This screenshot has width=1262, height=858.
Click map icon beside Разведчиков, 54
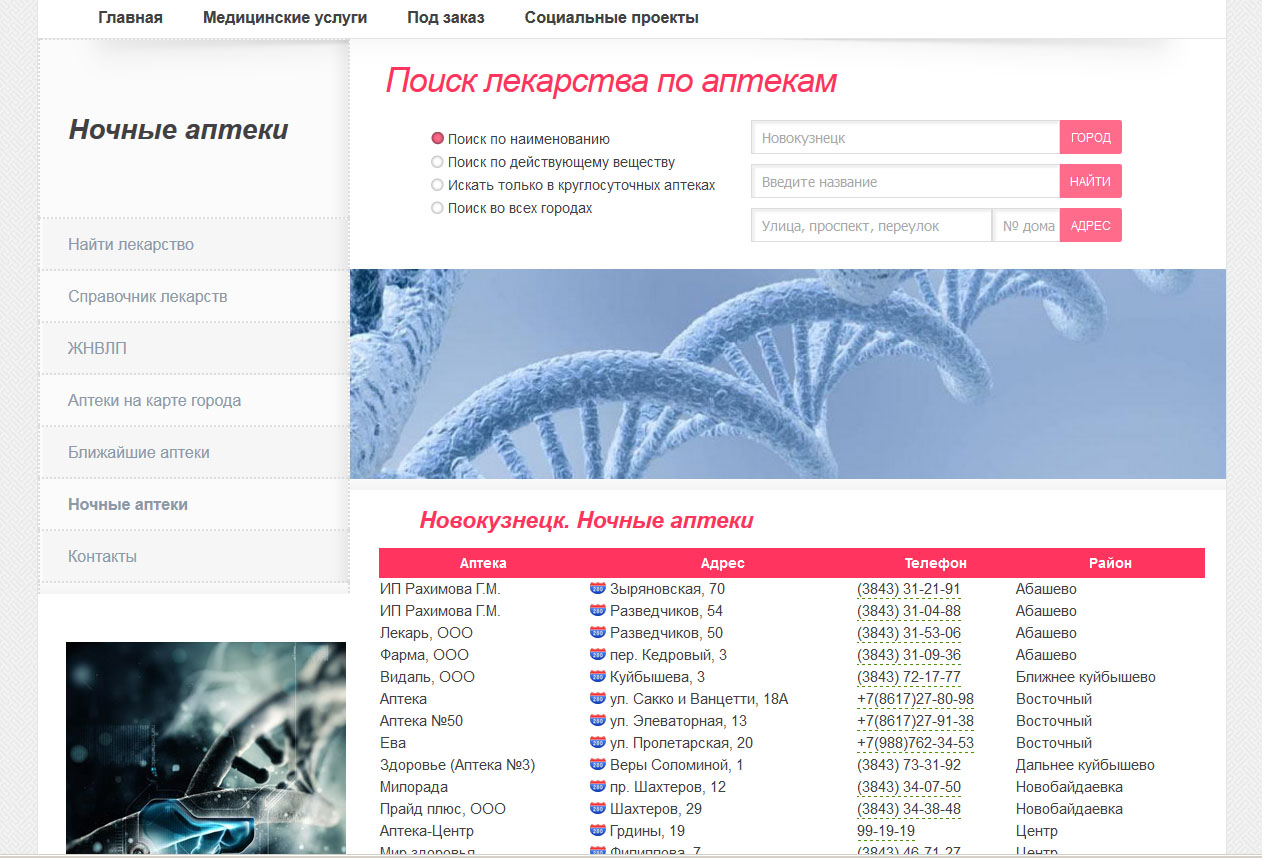(598, 610)
